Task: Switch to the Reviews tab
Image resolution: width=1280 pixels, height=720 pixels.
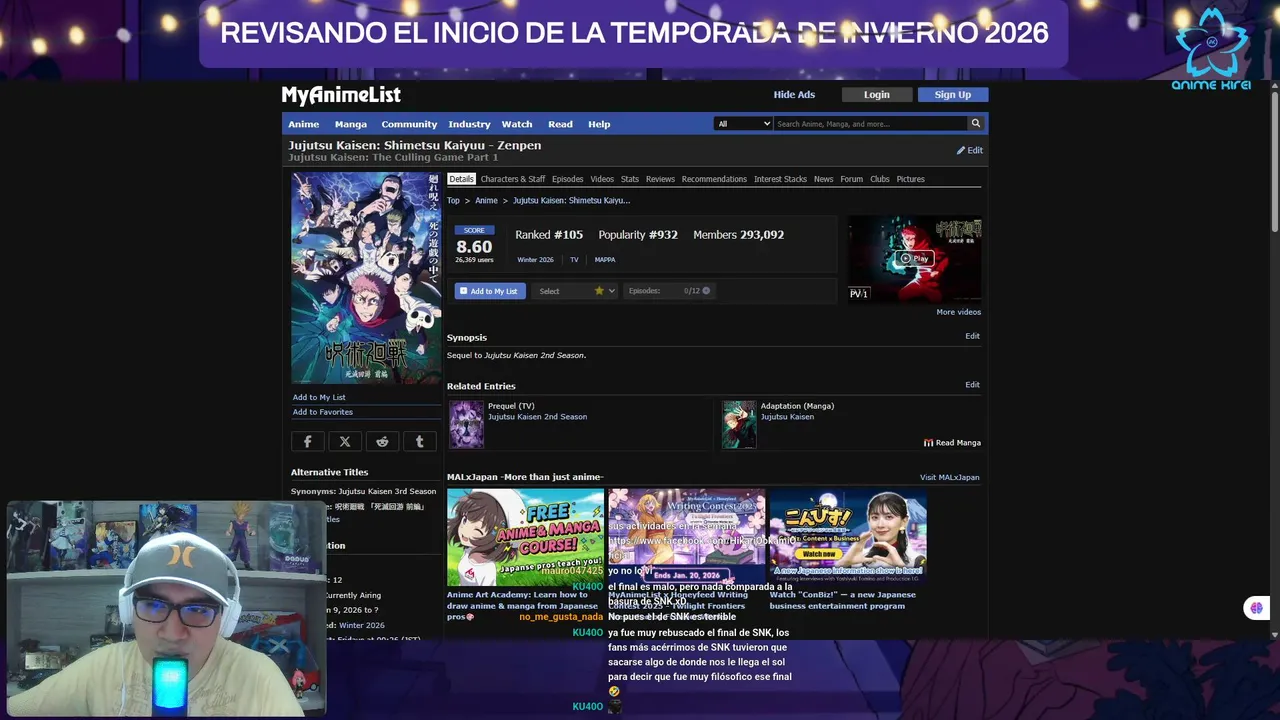Action: point(660,179)
